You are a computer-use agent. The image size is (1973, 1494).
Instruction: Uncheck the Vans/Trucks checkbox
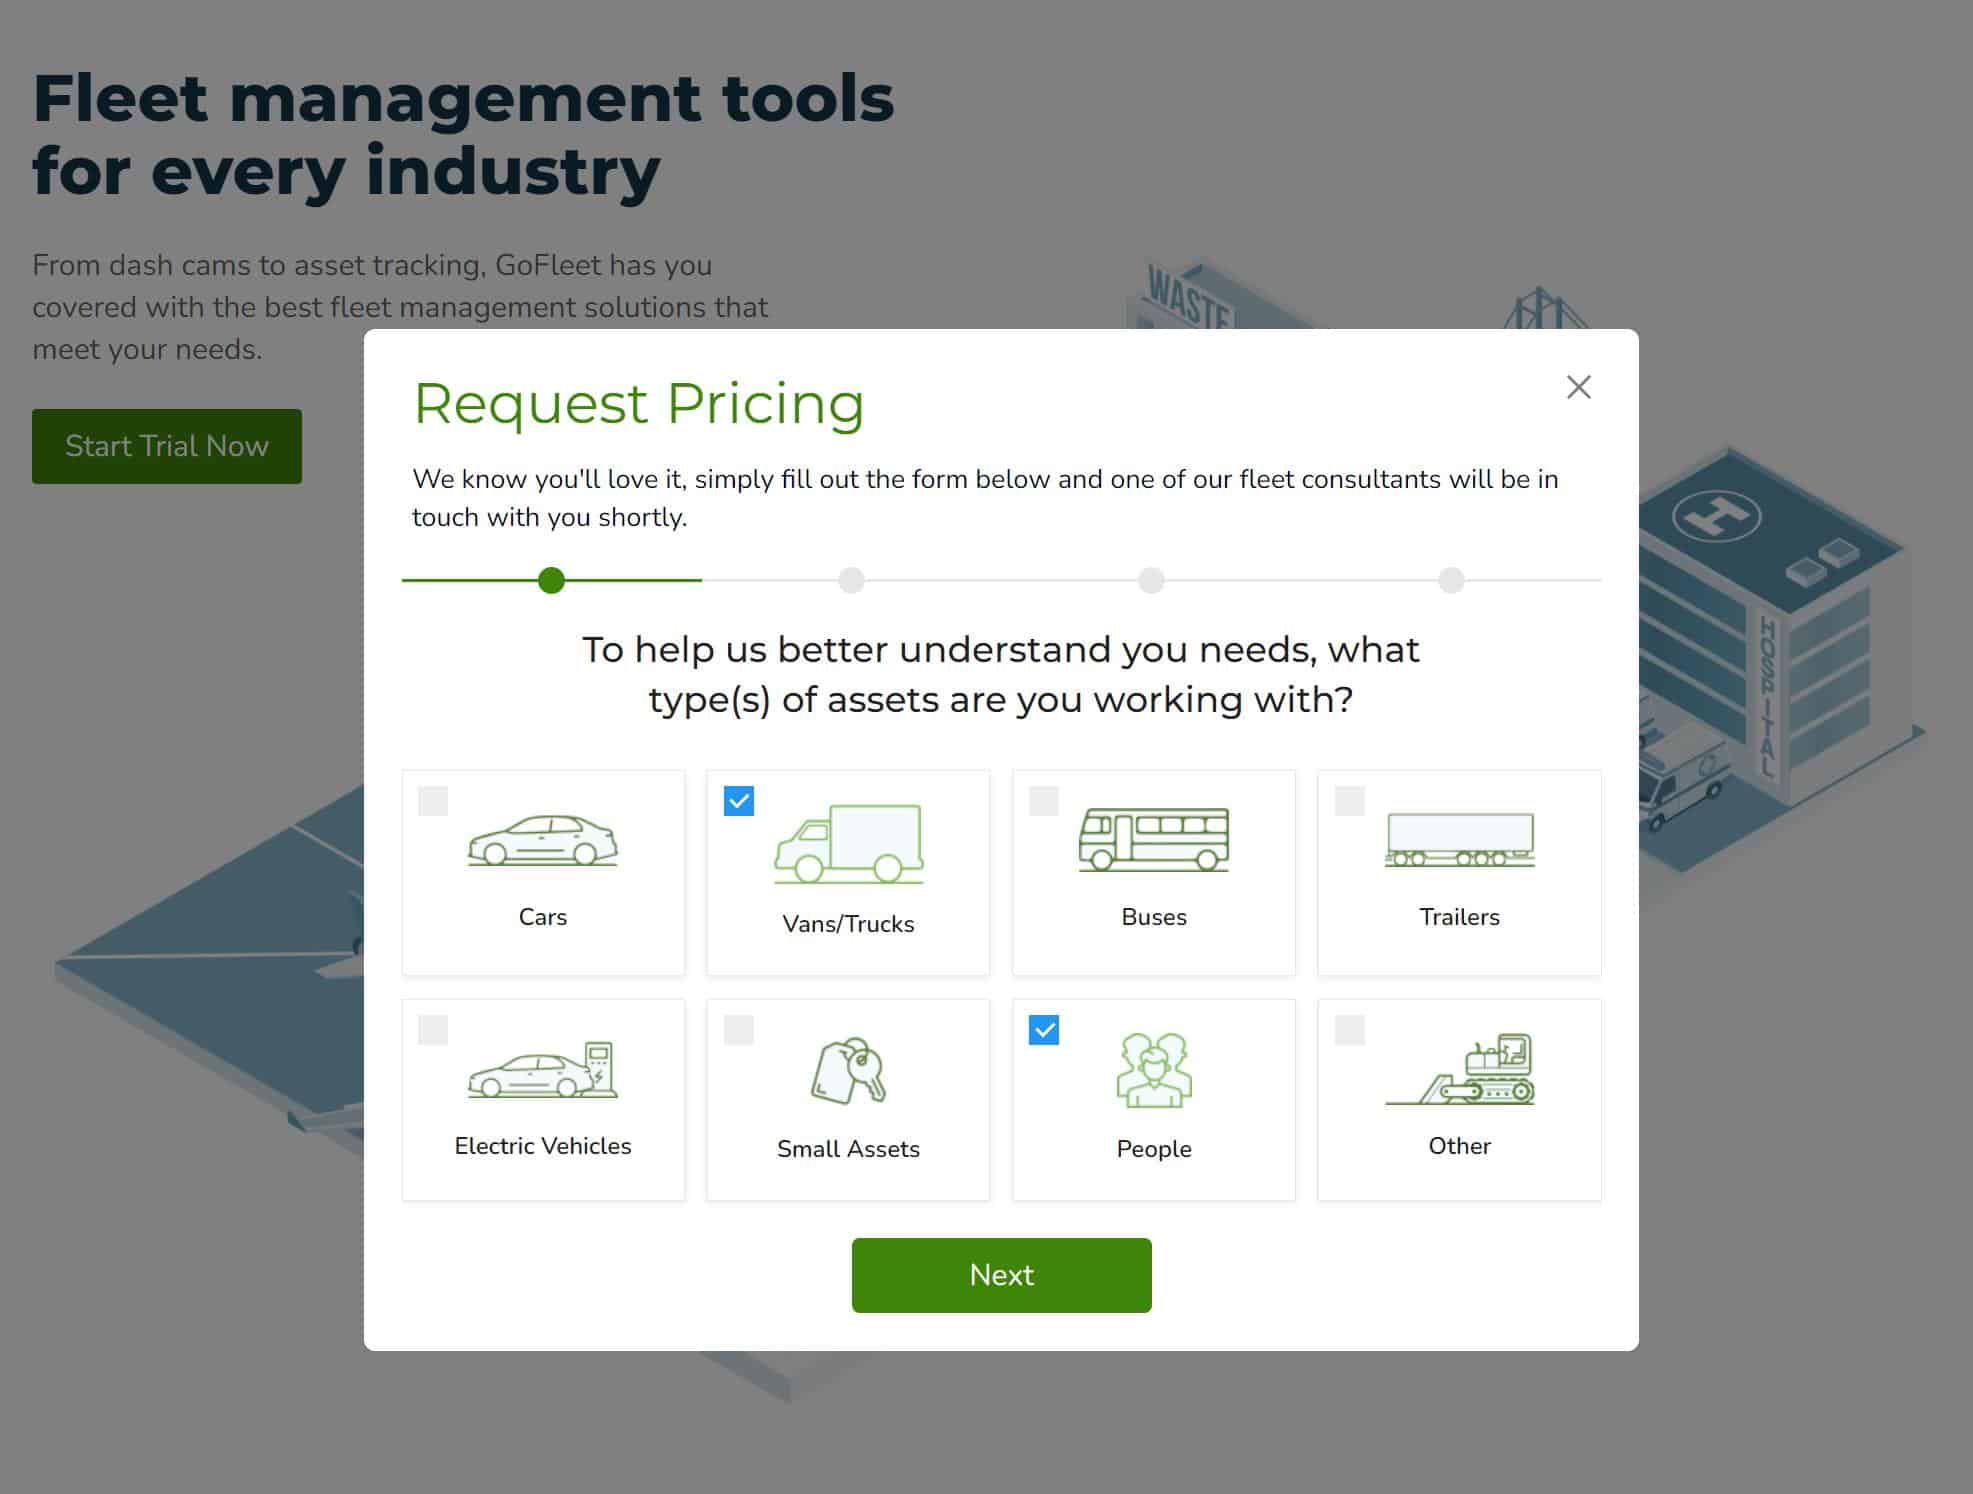pos(739,800)
